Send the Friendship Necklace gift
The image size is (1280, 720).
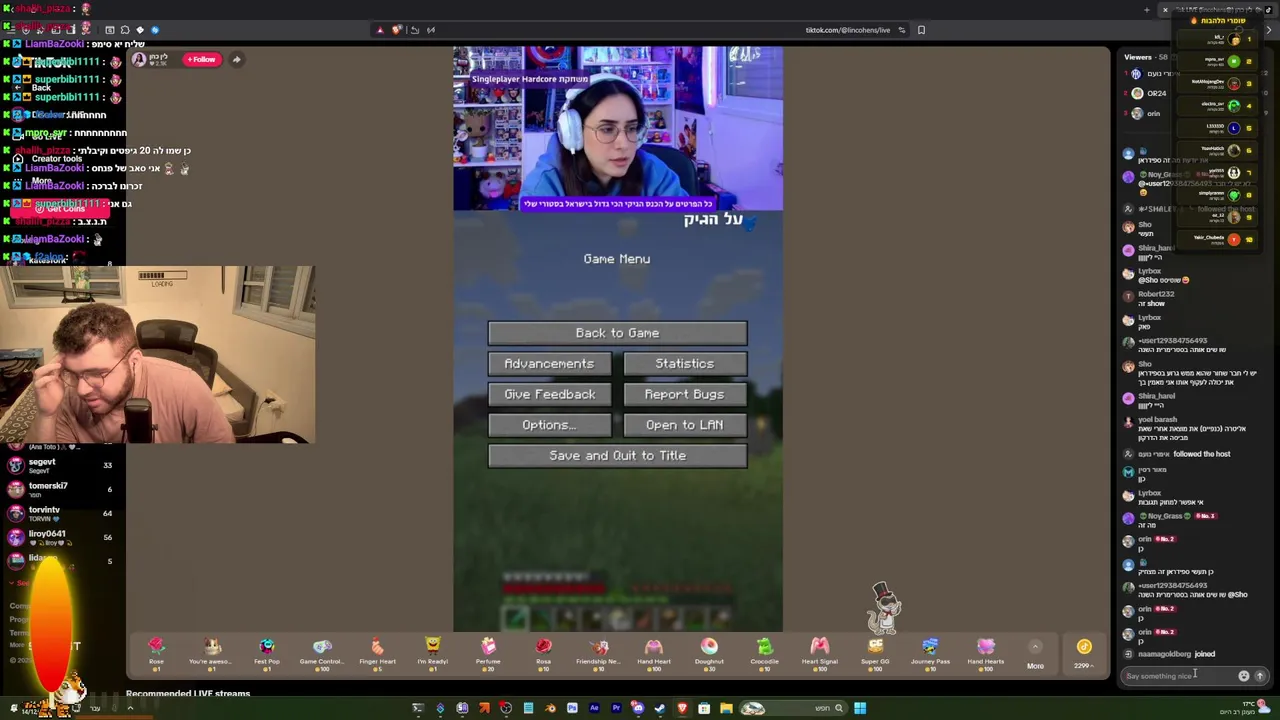(598, 652)
